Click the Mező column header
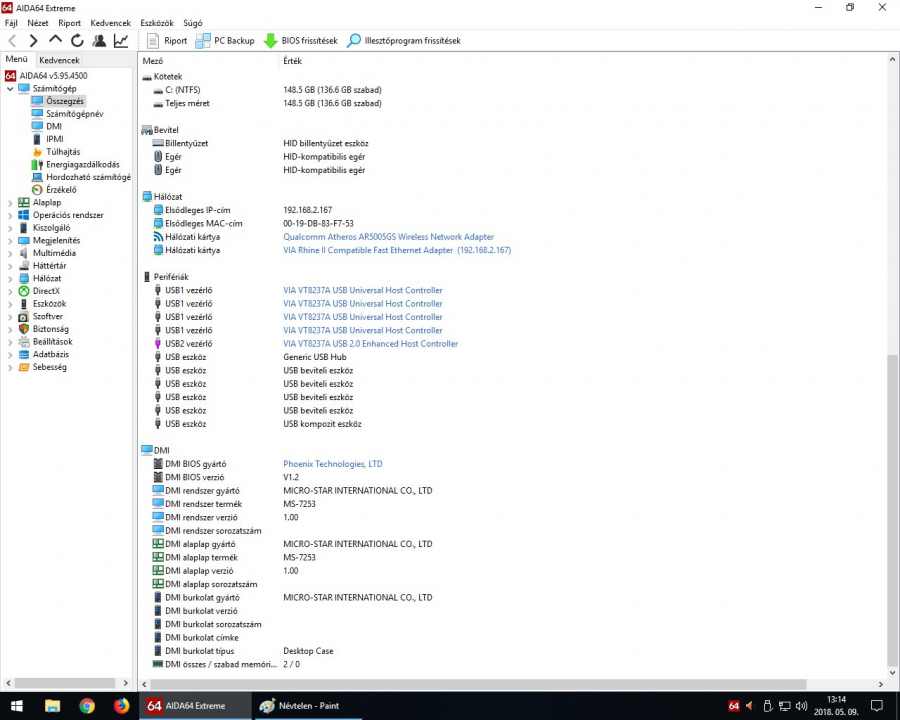The image size is (900, 720). [x=153, y=61]
